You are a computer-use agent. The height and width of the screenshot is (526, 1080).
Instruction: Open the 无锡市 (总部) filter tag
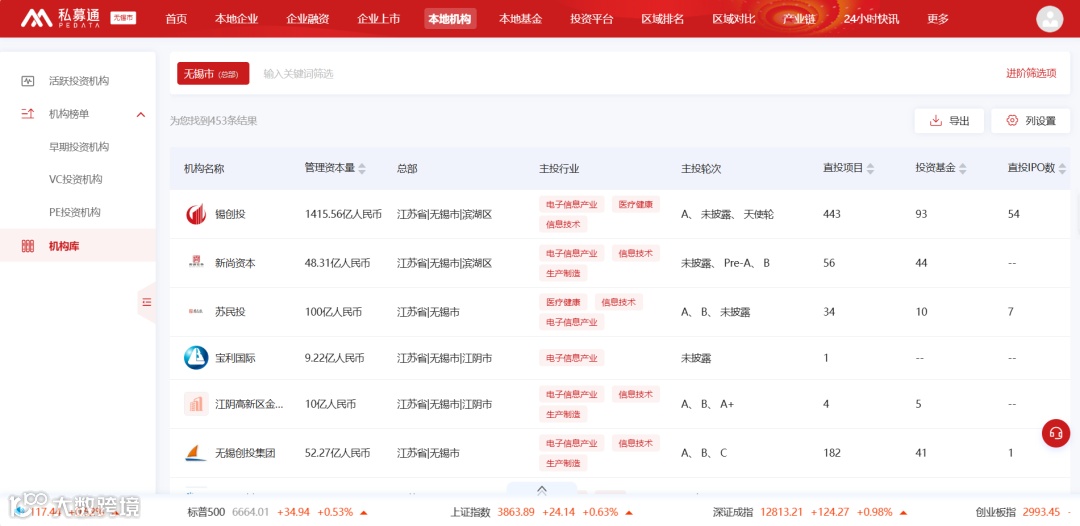(213, 74)
